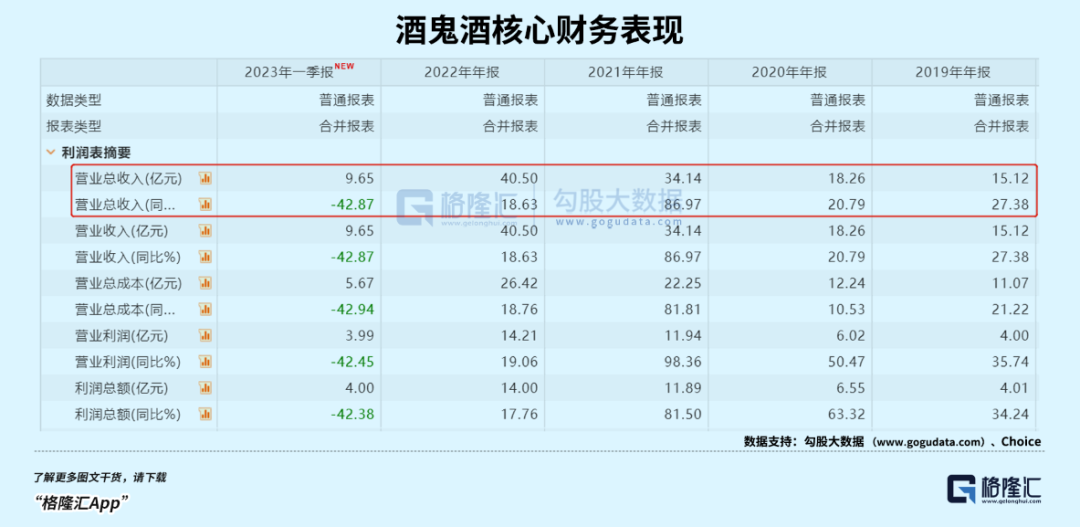1080x527 pixels.
Task: Select the 2023年一季报 column header
Action: (x=299, y=72)
